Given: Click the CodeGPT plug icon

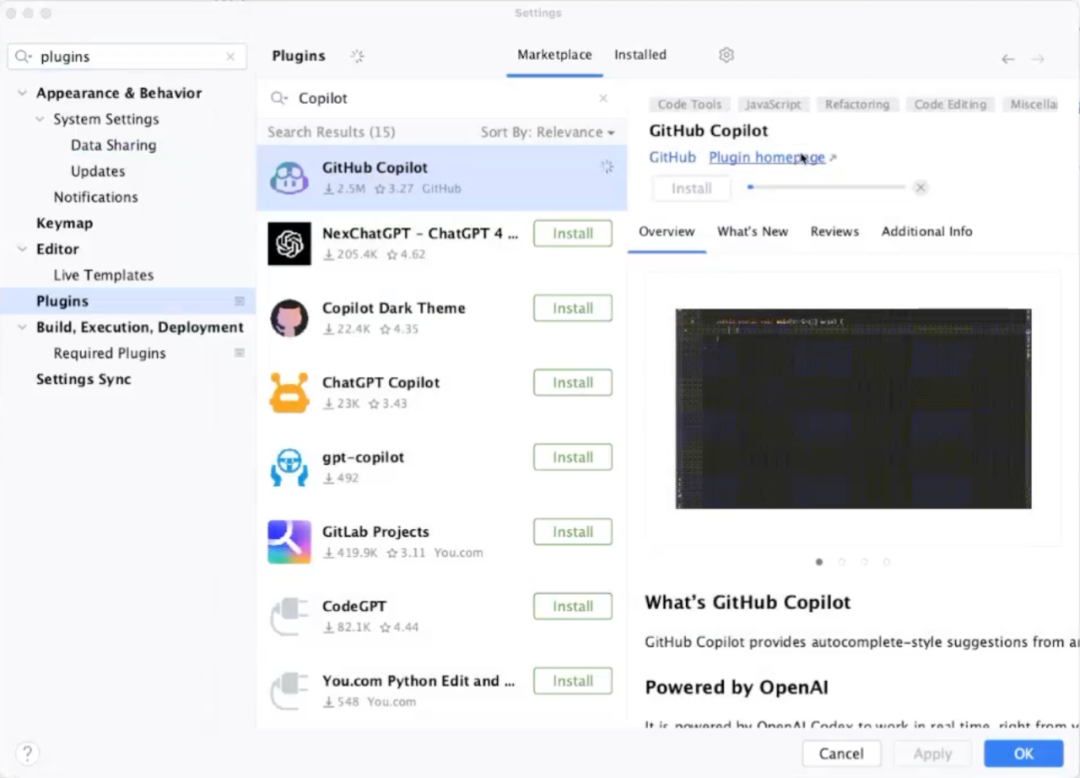Looking at the screenshot, I should 289,616.
